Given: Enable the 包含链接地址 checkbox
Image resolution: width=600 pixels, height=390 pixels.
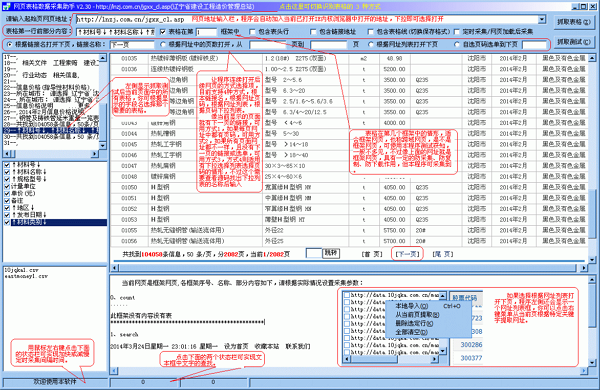Looking at the screenshot, I should click(313, 32).
